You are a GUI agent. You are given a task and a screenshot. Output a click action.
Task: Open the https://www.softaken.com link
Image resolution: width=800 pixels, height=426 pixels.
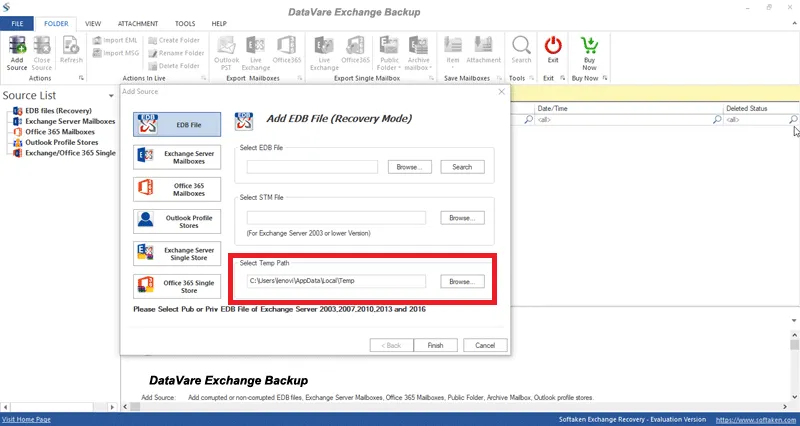coord(757,419)
